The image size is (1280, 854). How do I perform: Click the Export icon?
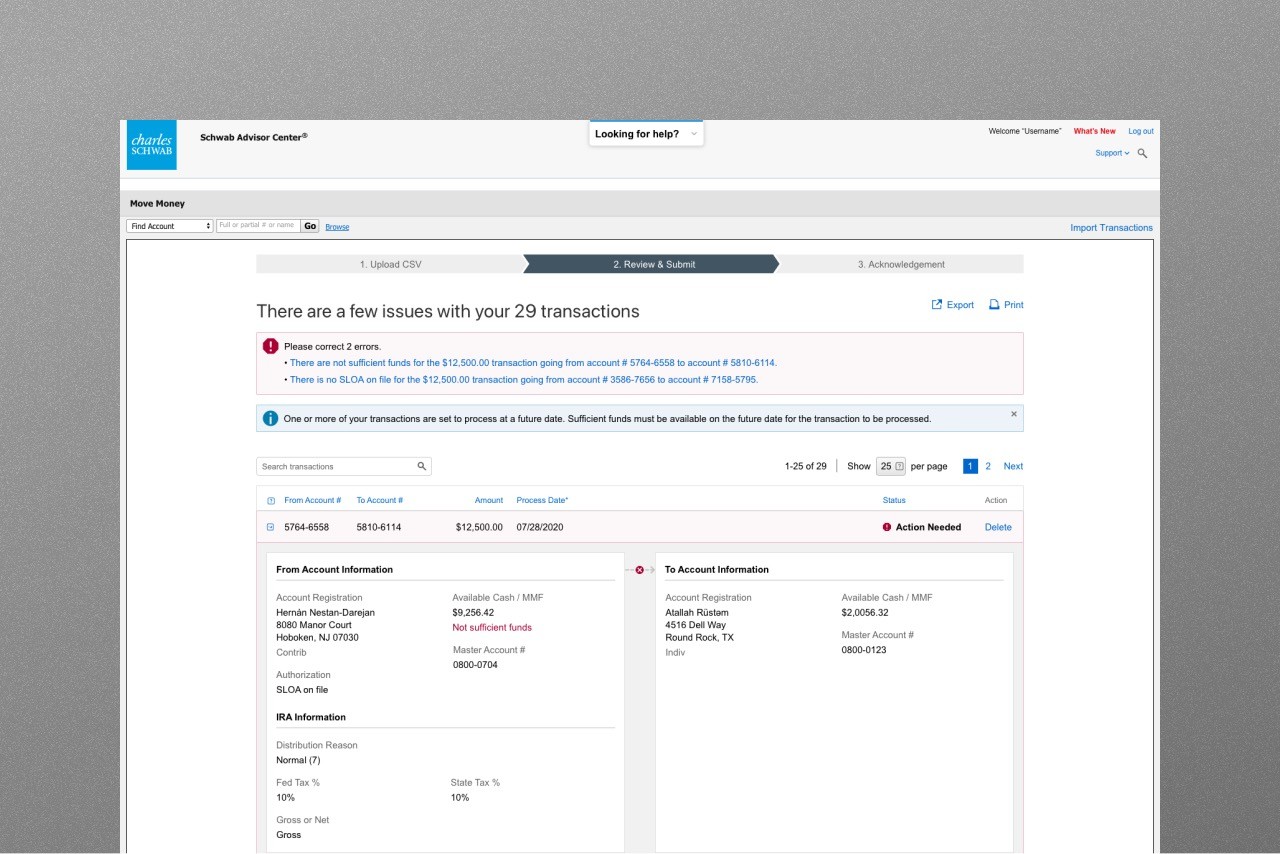[x=937, y=305]
